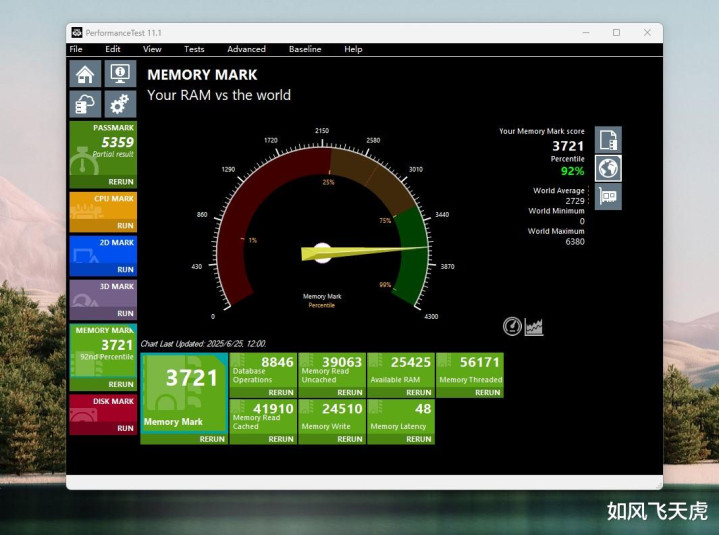The width and height of the screenshot is (719, 535).
Task: Run the CPU Mark test
Action: pyautogui.click(x=125, y=226)
